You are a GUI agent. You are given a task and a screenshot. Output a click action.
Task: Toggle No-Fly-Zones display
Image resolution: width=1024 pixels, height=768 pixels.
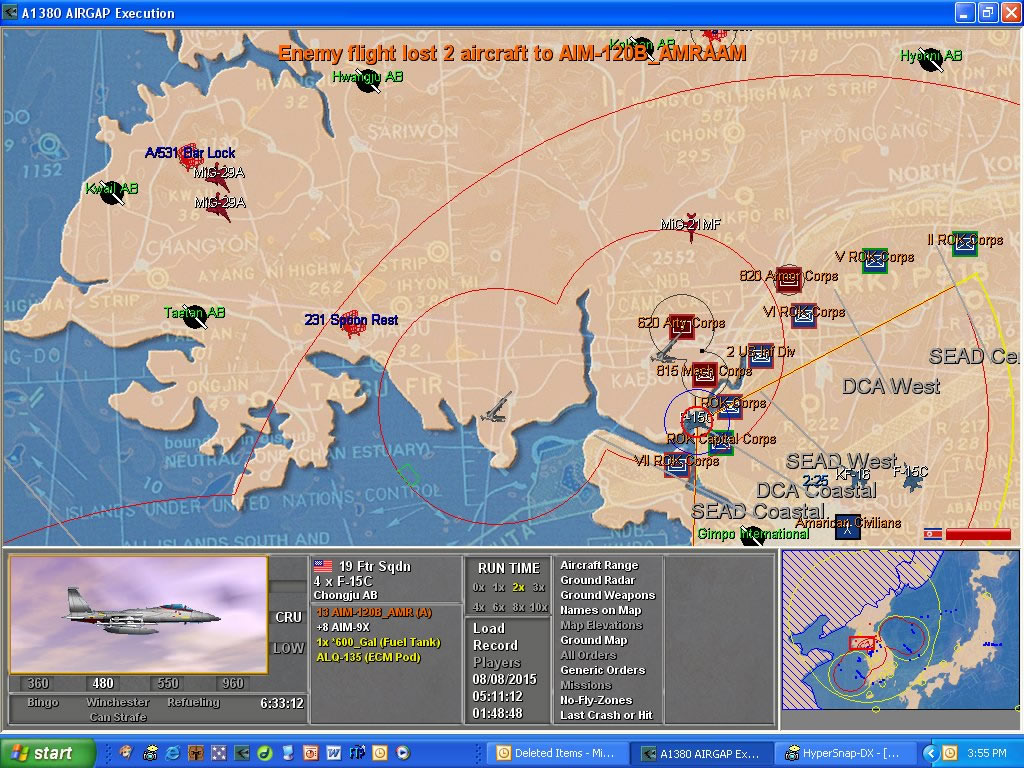pyautogui.click(x=597, y=700)
